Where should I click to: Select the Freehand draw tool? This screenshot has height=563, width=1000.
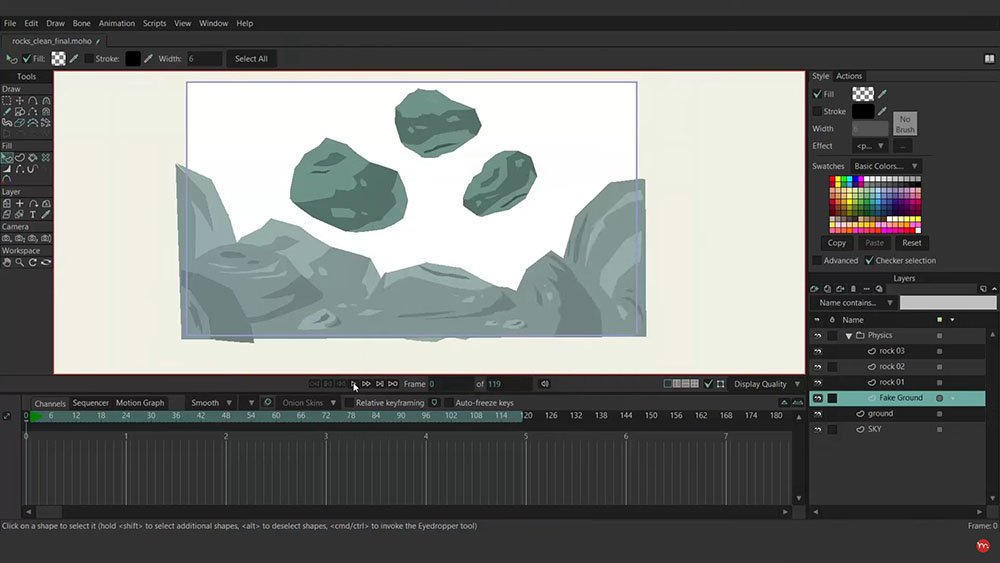pyautogui.click(x=7, y=112)
